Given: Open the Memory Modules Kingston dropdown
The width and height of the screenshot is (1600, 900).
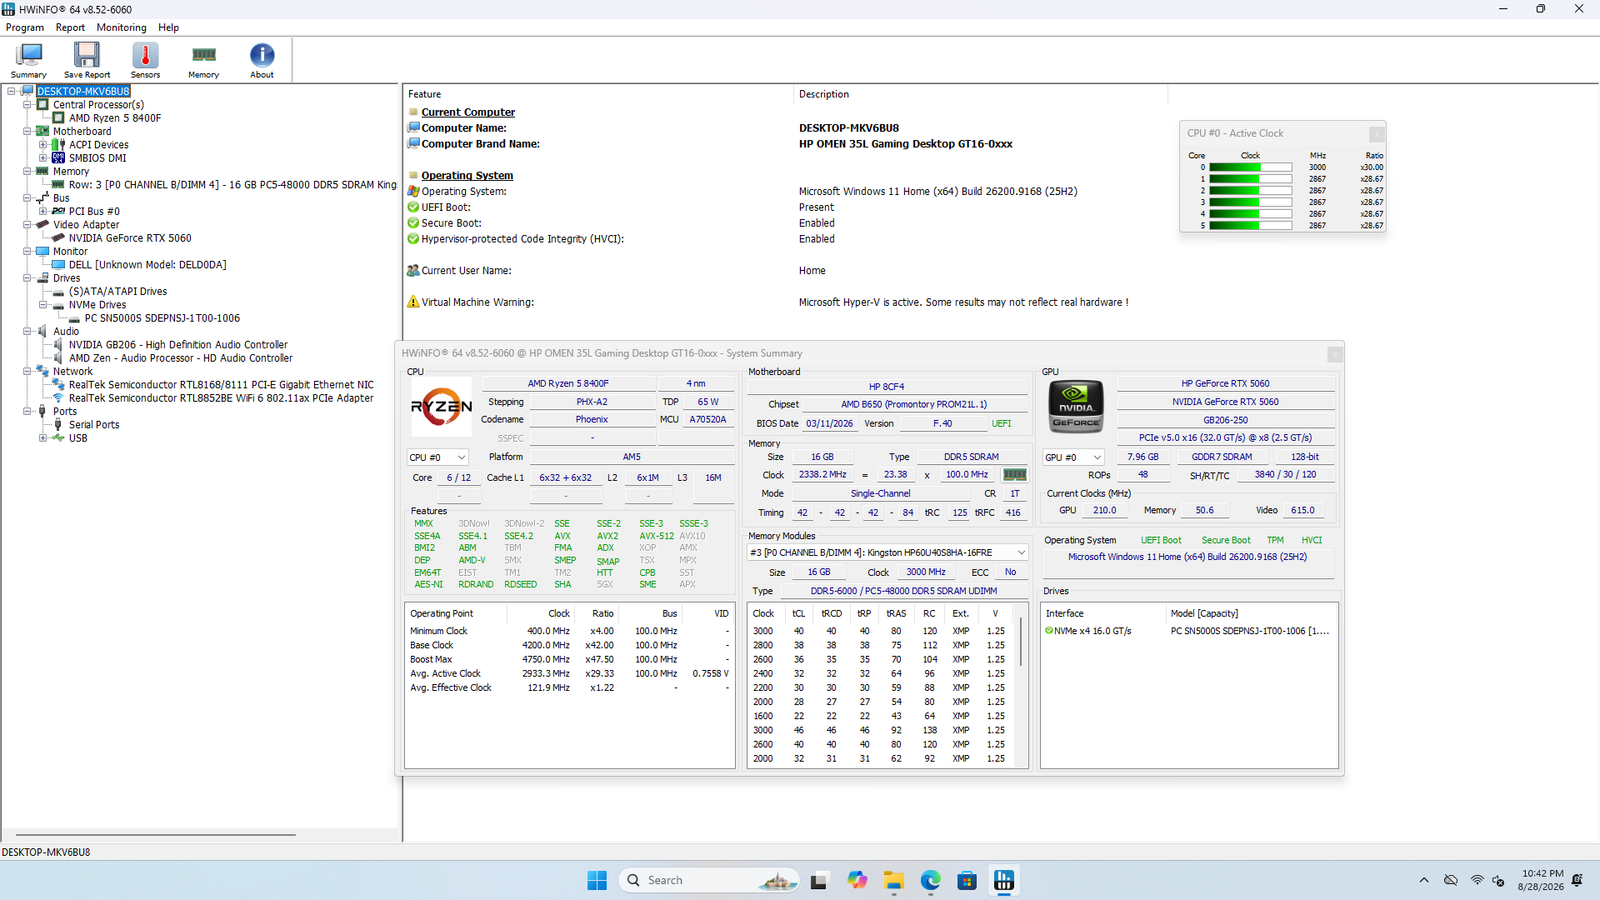Looking at the screenshot, I should [888, 552].
